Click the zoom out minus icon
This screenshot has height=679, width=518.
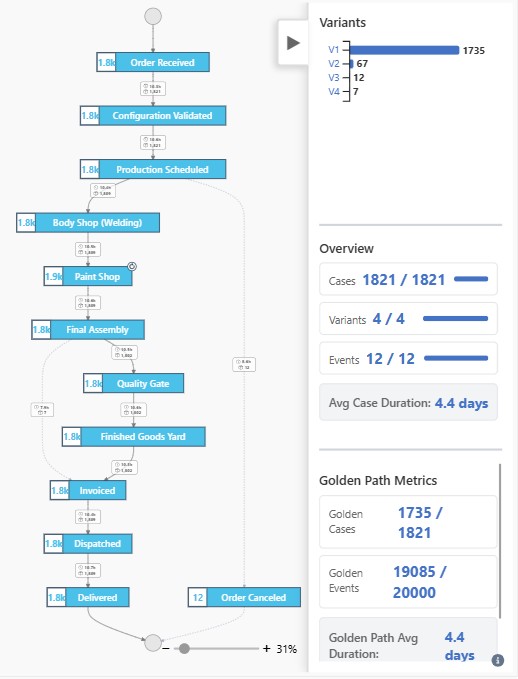[x=166, y=649]
